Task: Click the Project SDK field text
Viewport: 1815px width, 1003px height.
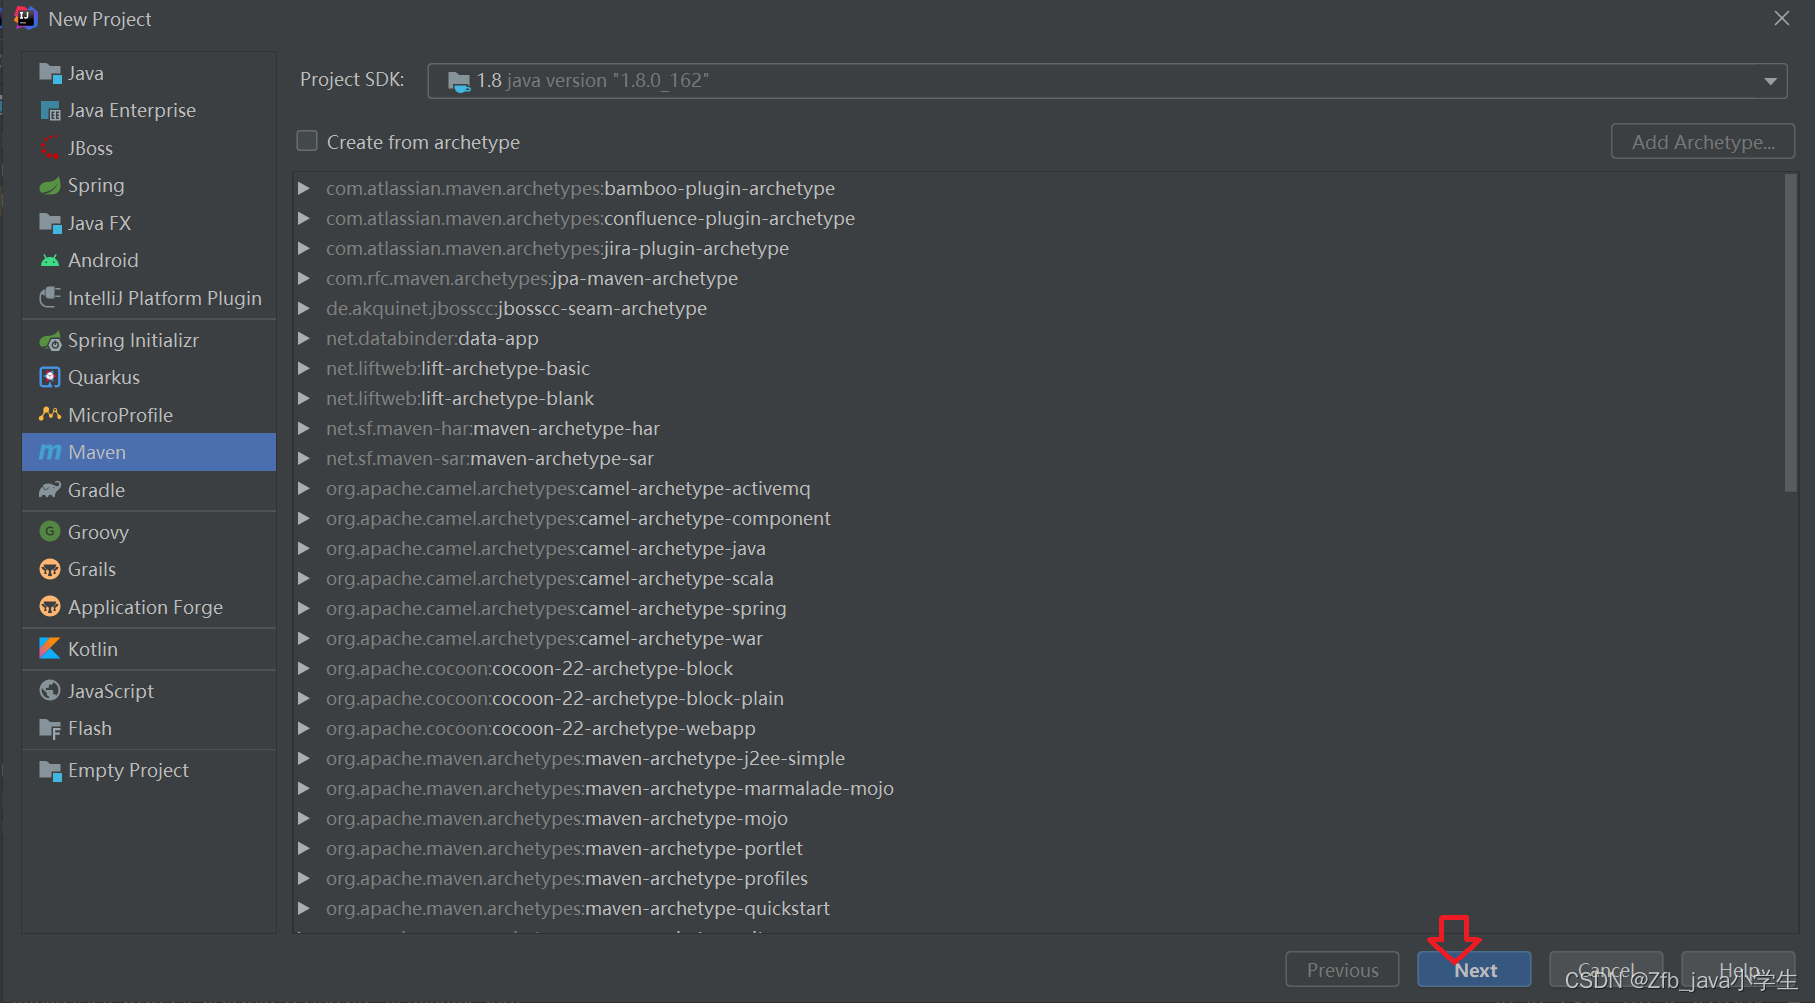Action: [592, 81]
